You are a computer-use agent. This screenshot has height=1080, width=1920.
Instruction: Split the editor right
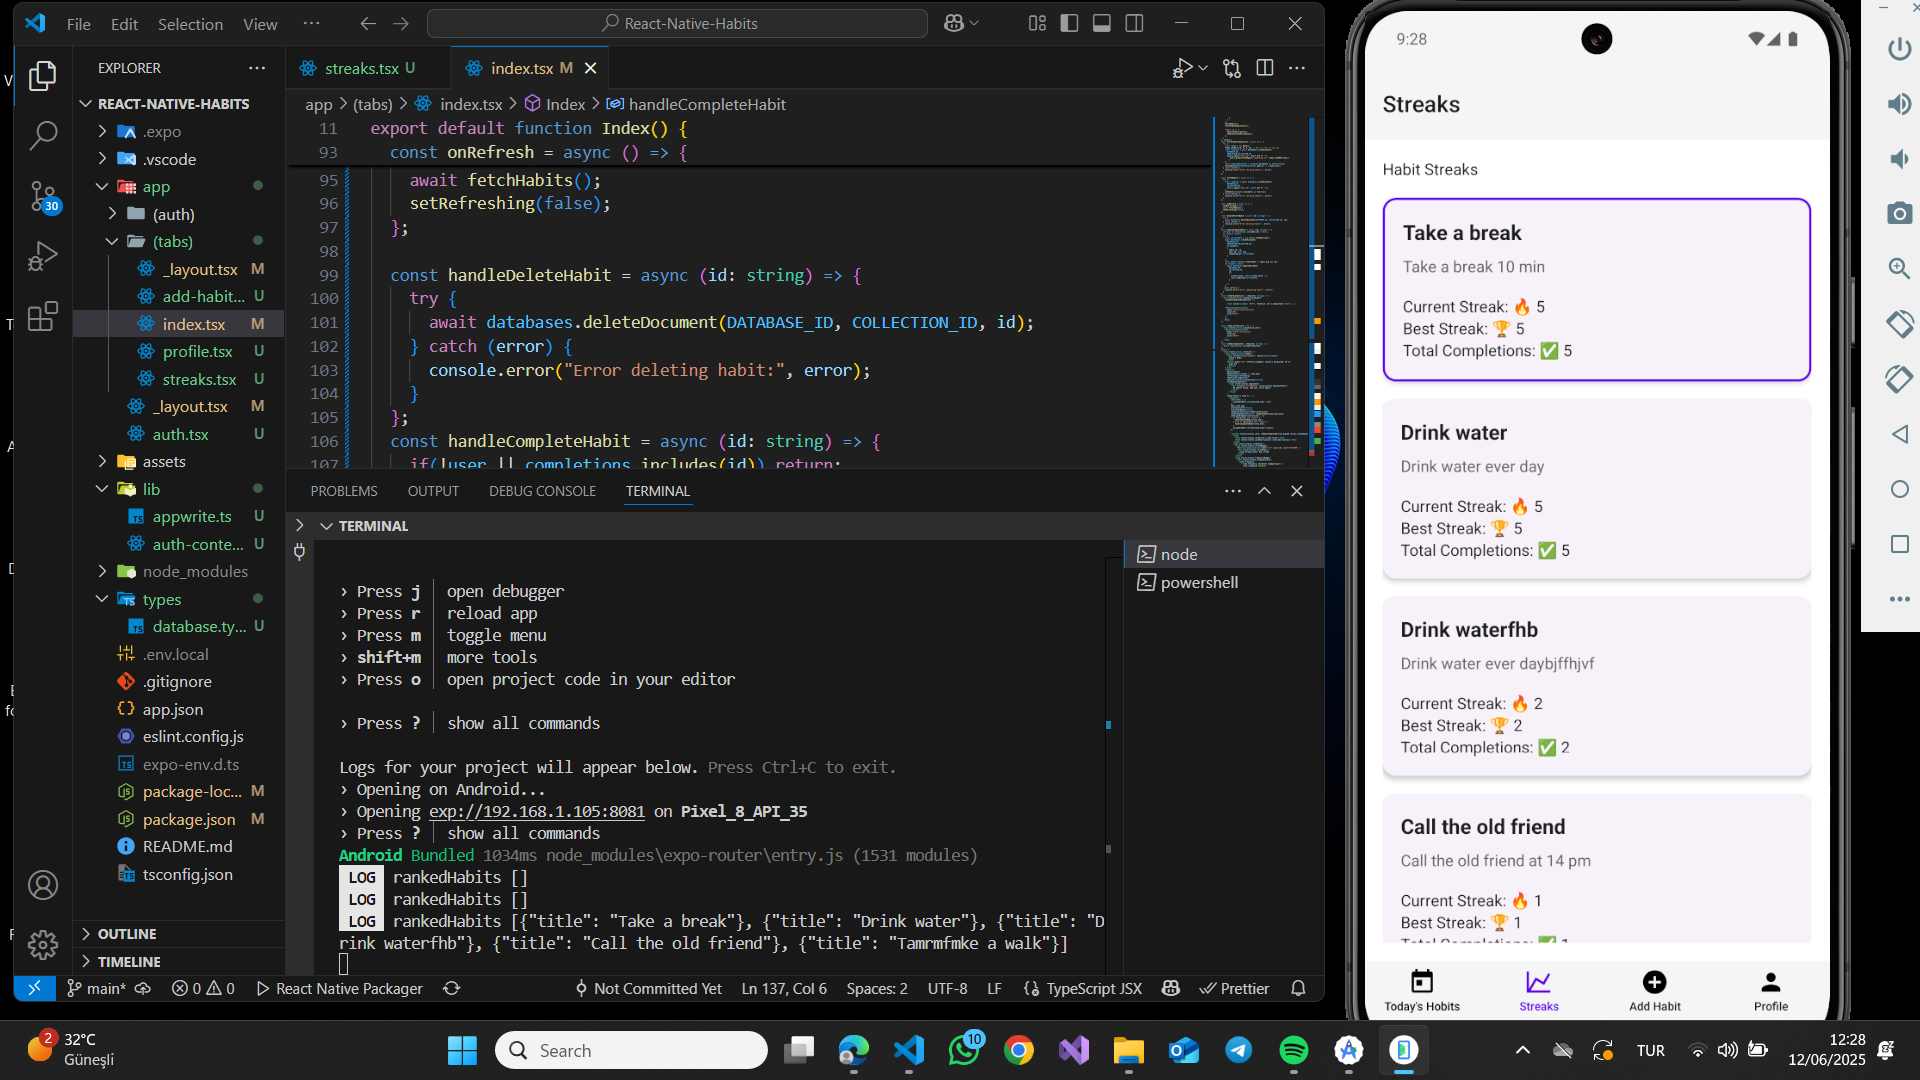coord(1265,68)
